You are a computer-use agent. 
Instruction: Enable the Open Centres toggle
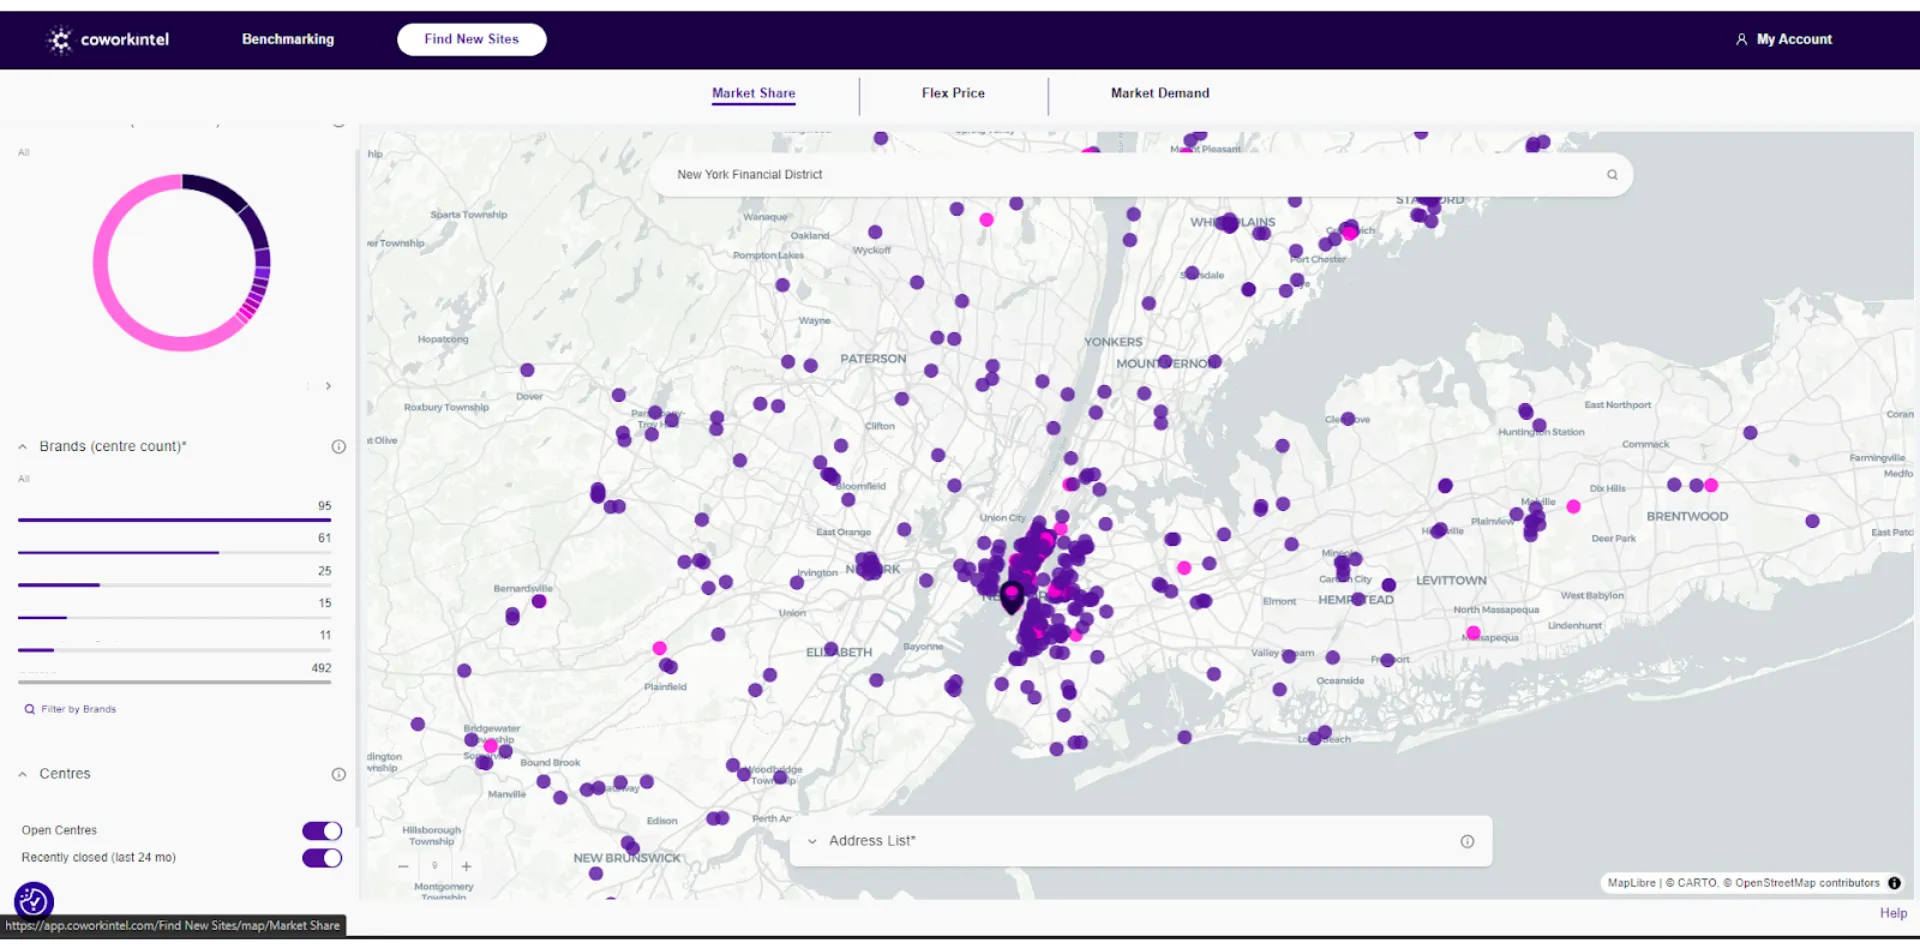click(321, 830)
